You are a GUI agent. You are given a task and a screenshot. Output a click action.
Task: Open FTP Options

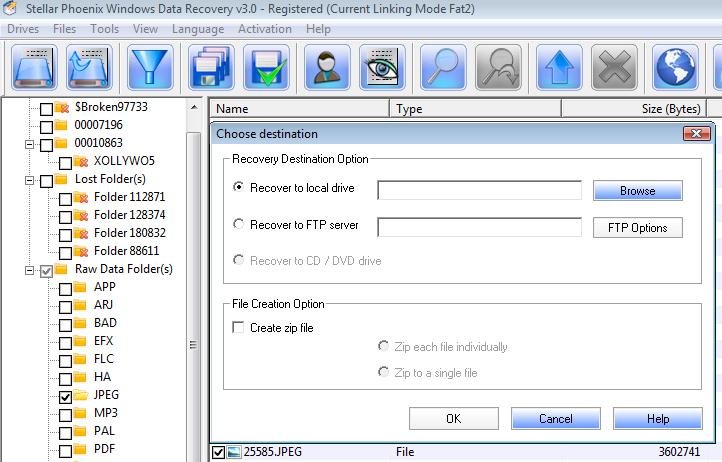pos(638,228)
